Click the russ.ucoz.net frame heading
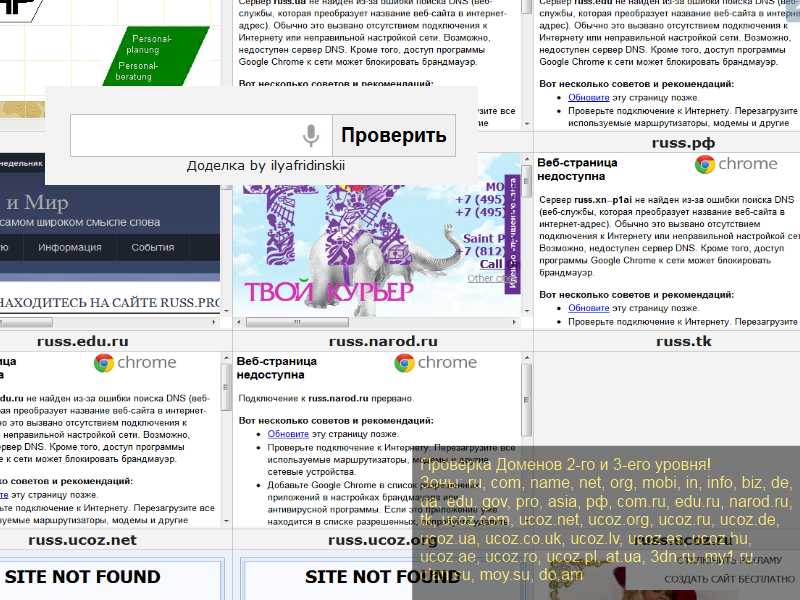The width and height of the screenshot is (800, 600). click(83, 540)
